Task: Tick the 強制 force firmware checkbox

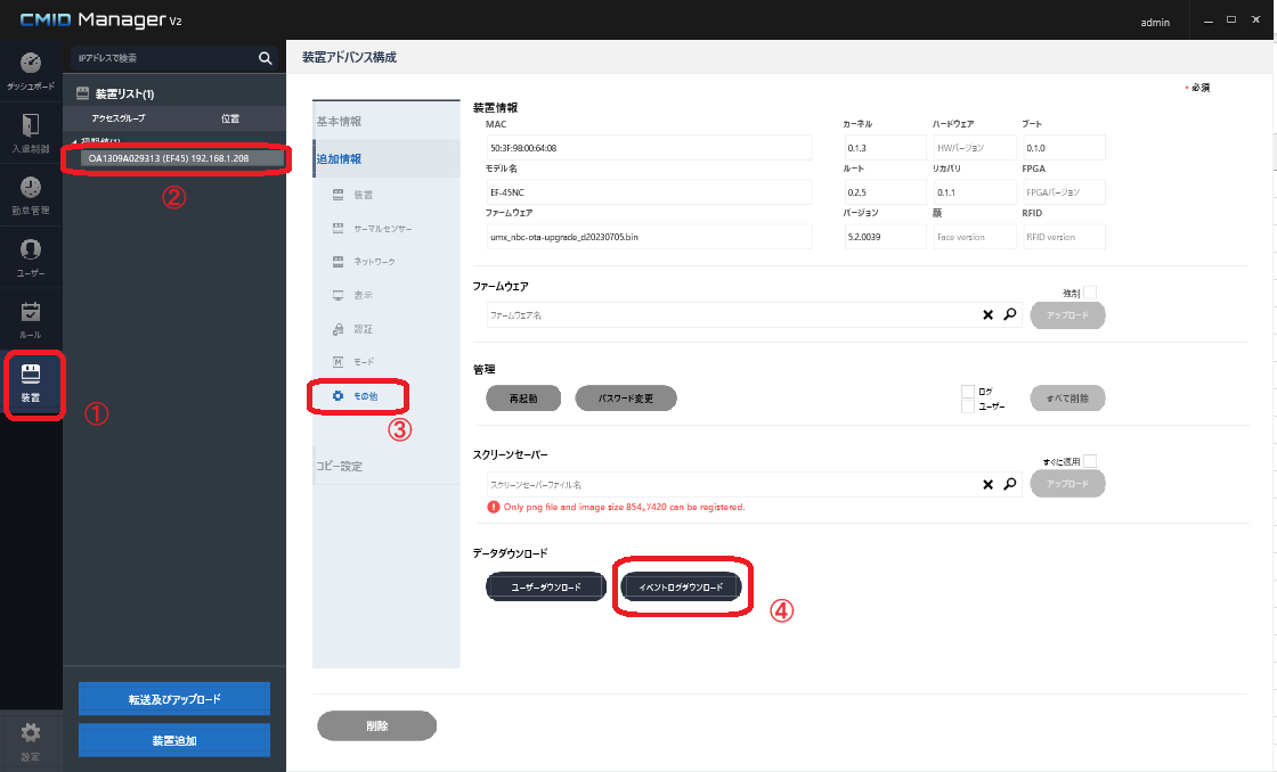Action: (x=1090, y=292)
